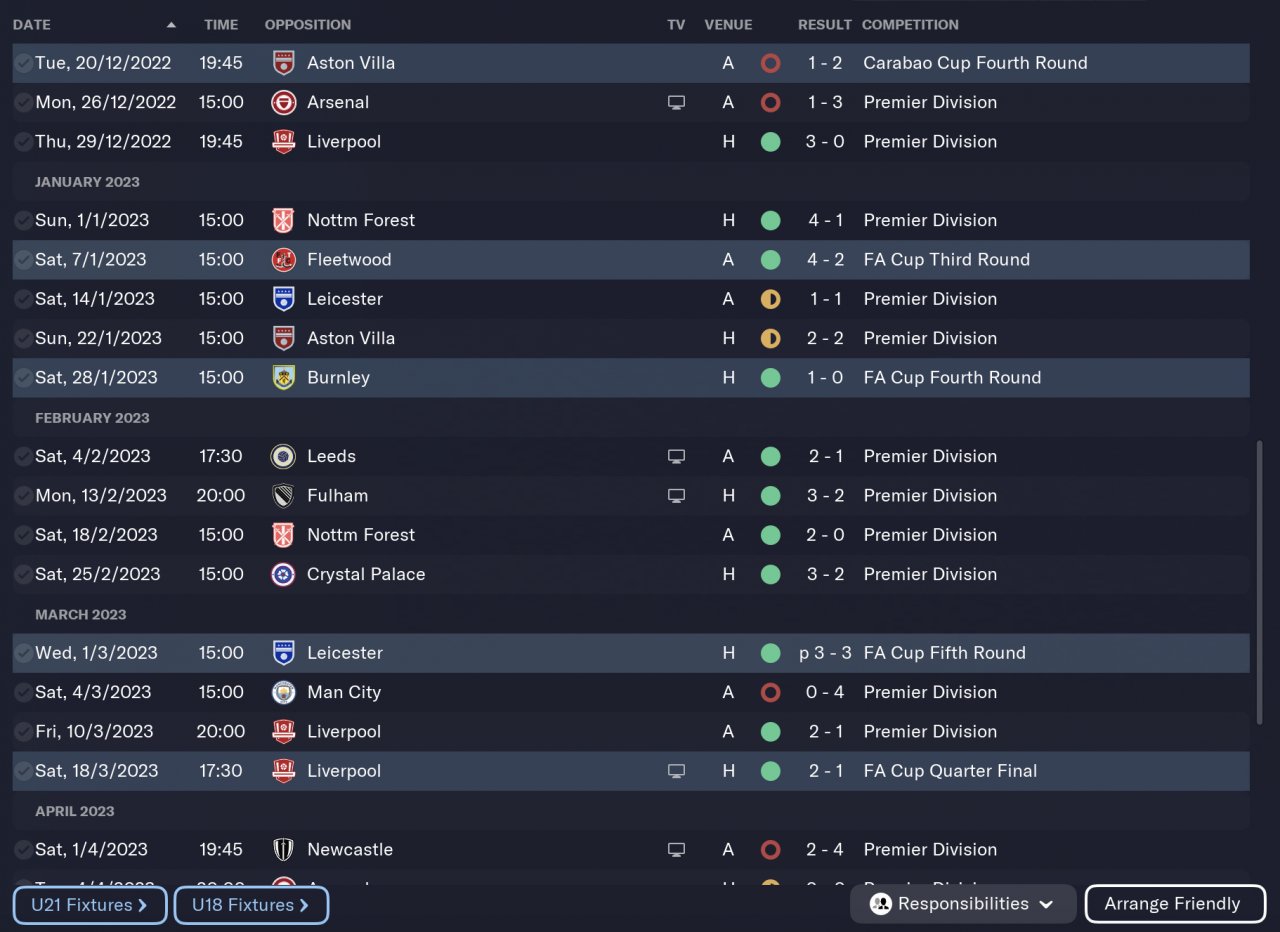Click the Leeds club crest
The width and height of the screenshot is (1280, 932).
(284, 456)
